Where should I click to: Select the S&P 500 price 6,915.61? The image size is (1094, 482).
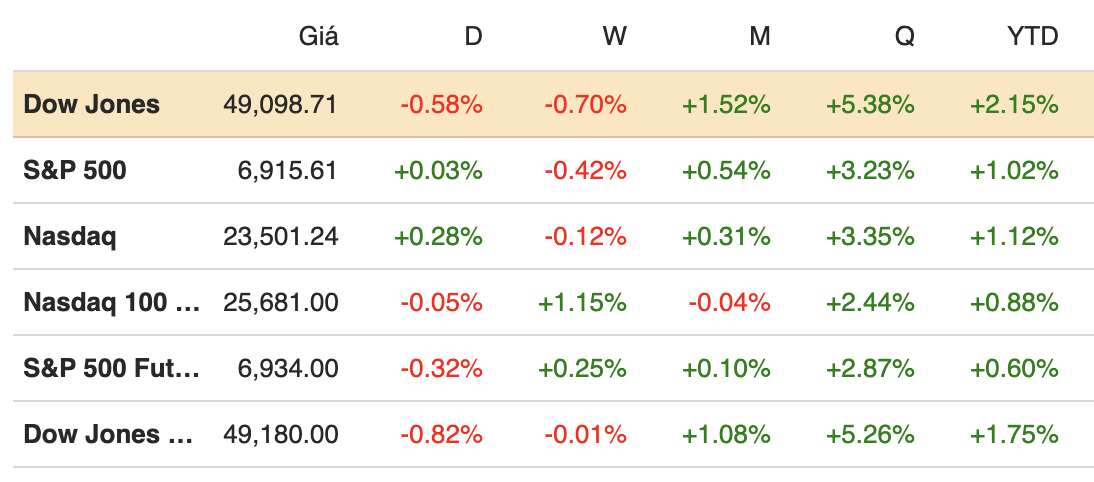coord(289,171)
